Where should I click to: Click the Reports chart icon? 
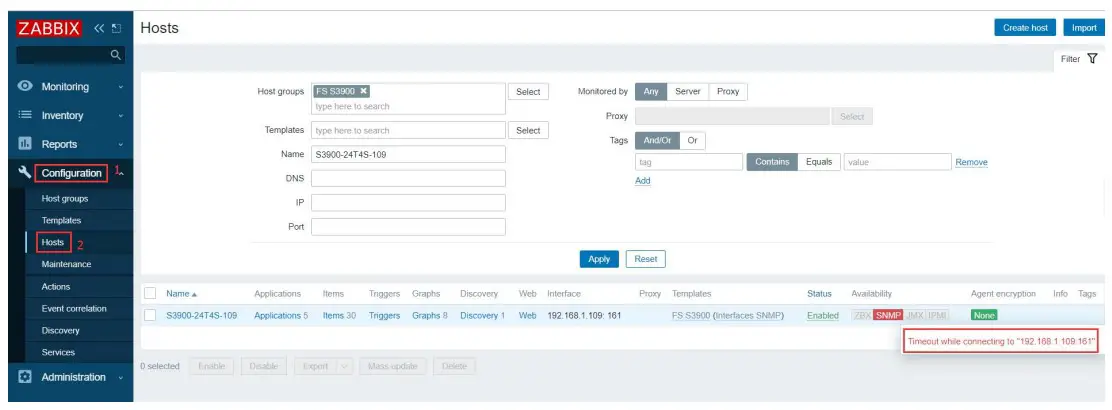click(26, 144)
